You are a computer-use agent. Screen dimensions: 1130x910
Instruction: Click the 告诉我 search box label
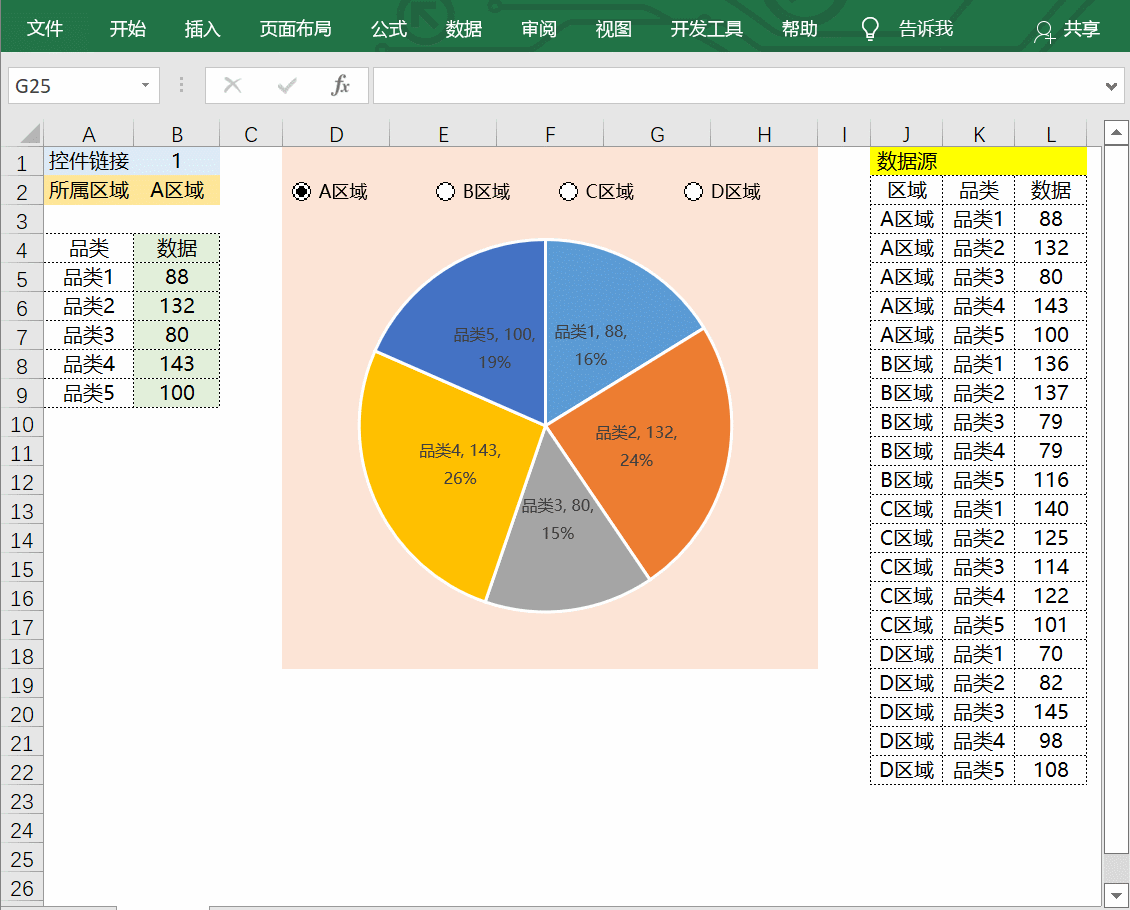[926, 29]
